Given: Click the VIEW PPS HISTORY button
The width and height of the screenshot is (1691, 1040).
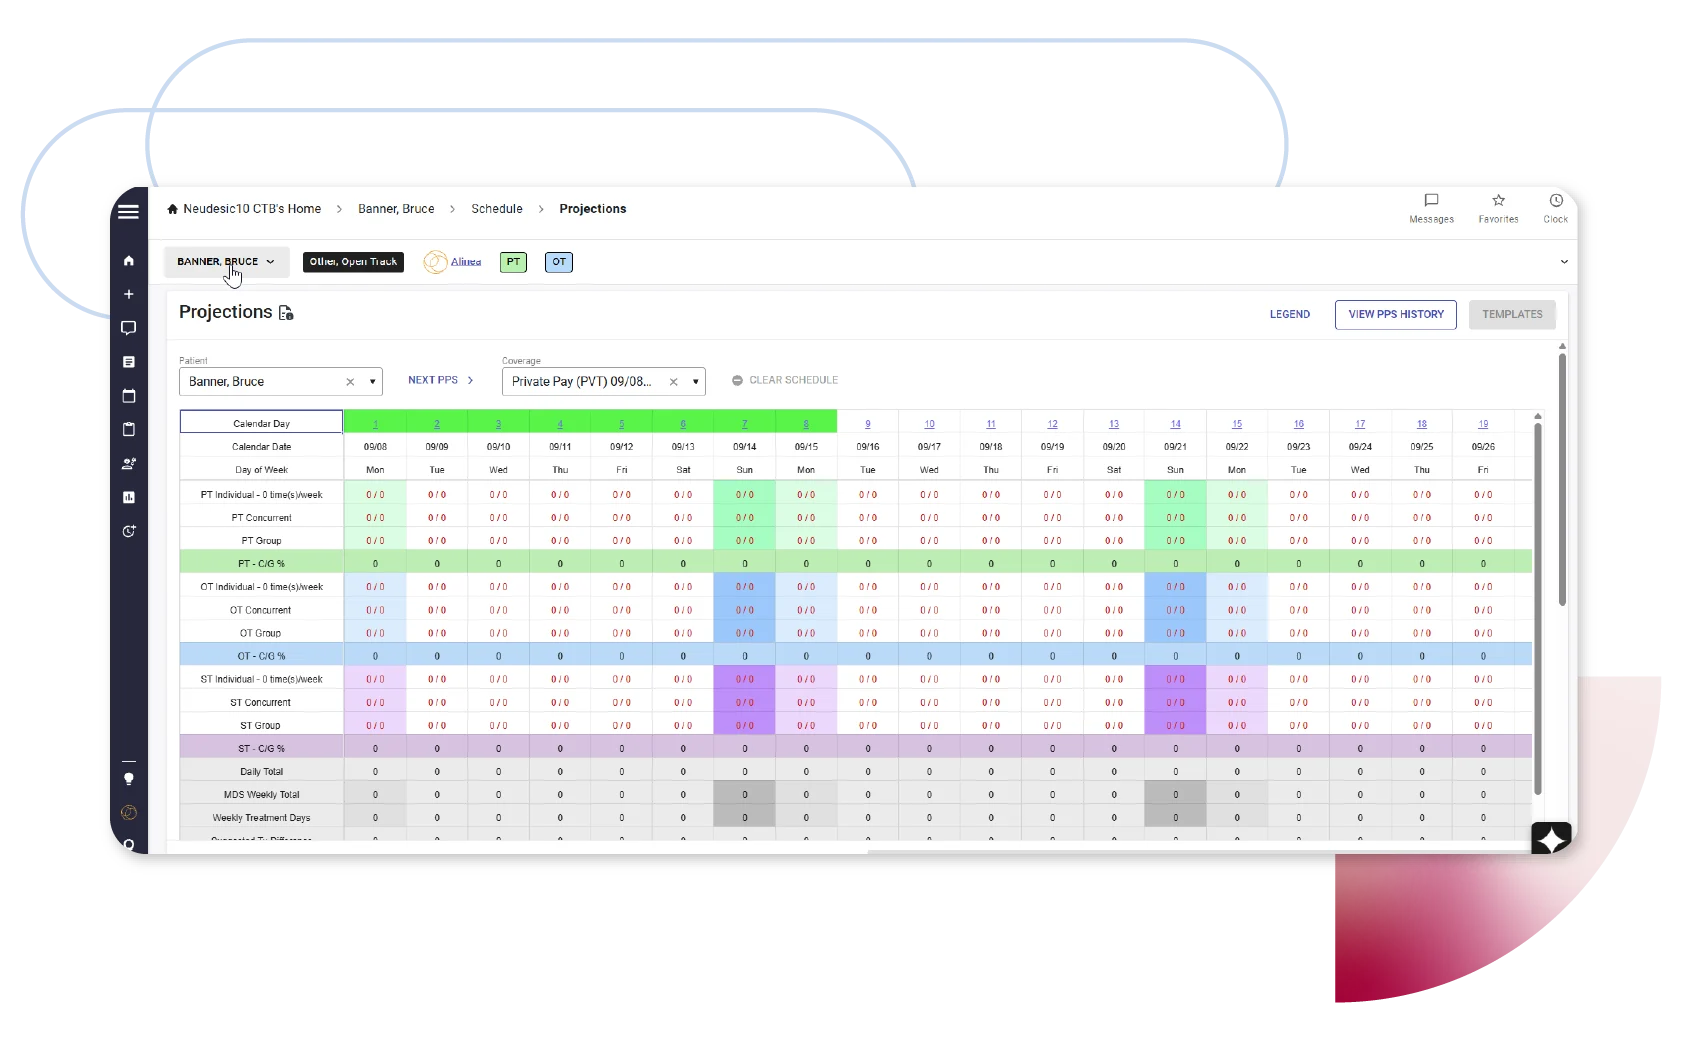Looking at the screenshot, I should tap(1395, 314).
